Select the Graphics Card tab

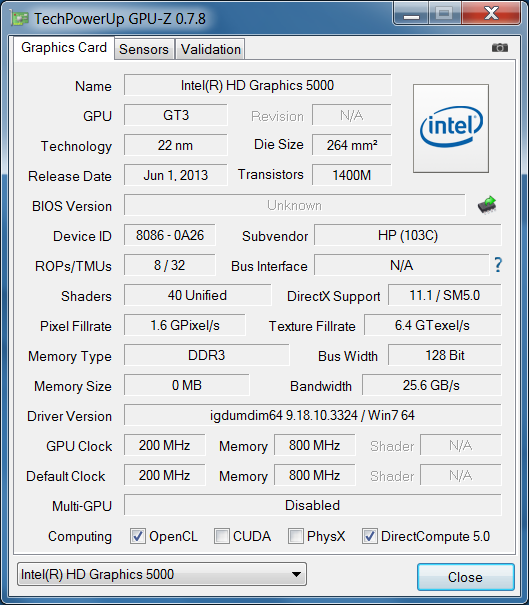(64, 48)
